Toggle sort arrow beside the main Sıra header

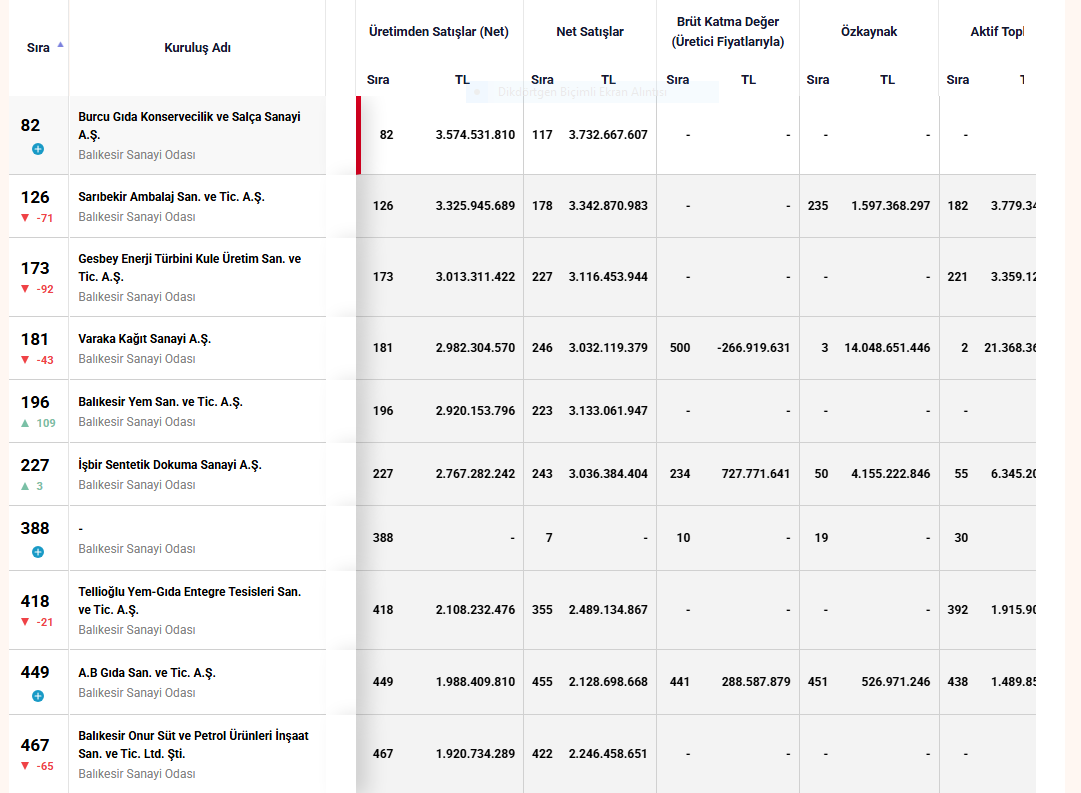click(61, 45)
